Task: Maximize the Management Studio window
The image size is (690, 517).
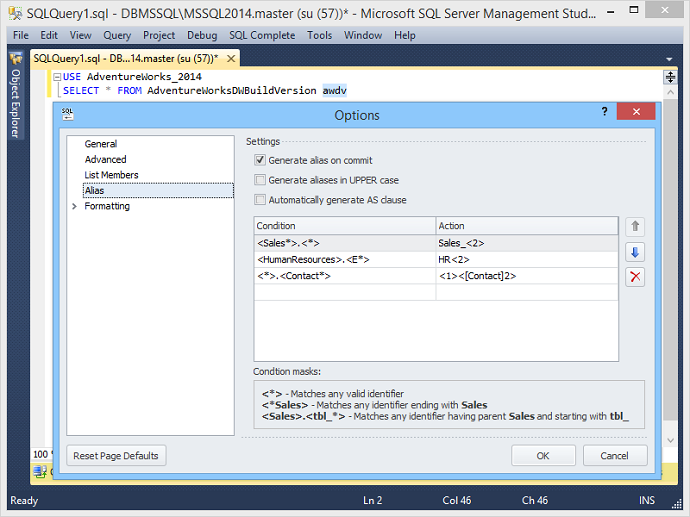Action: (634, 11)
